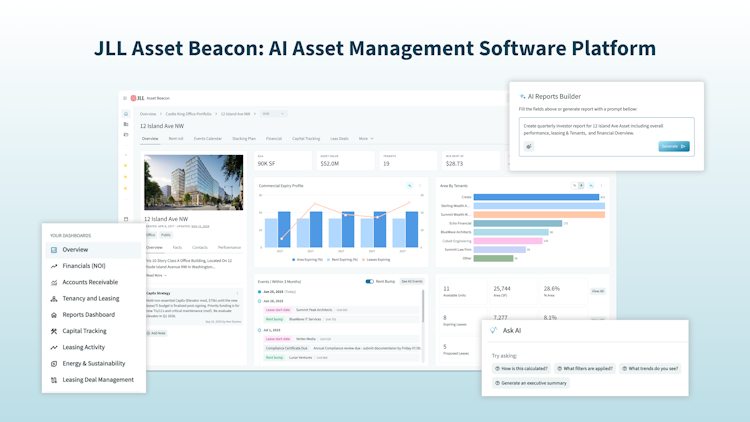
Task: Click the events list scrollbar
Action: [x=423, y=306]
